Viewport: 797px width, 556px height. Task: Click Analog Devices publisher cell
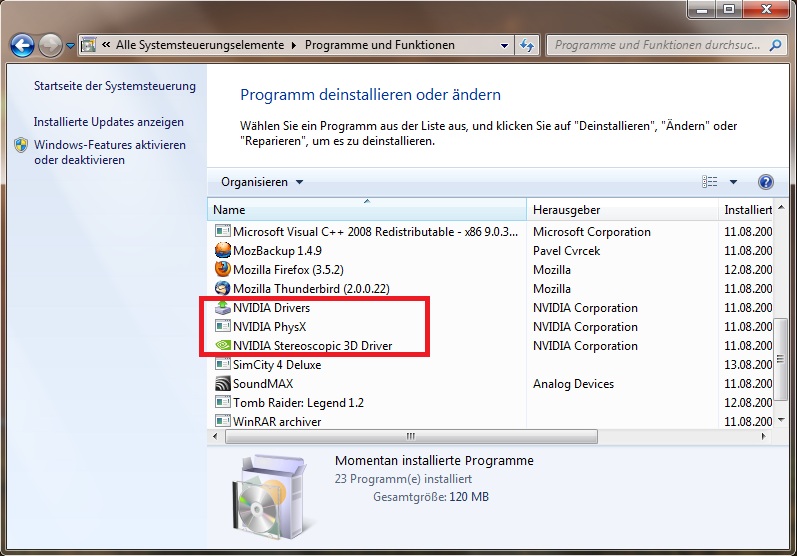[573, 384]
